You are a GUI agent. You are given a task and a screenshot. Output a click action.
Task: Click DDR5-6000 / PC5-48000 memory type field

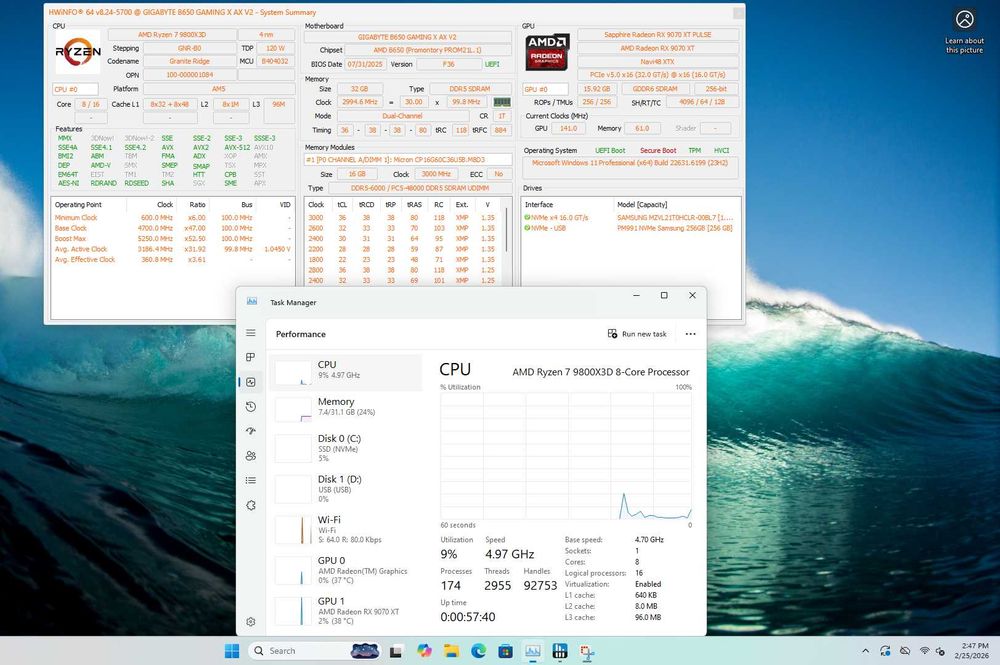(420, 189)
